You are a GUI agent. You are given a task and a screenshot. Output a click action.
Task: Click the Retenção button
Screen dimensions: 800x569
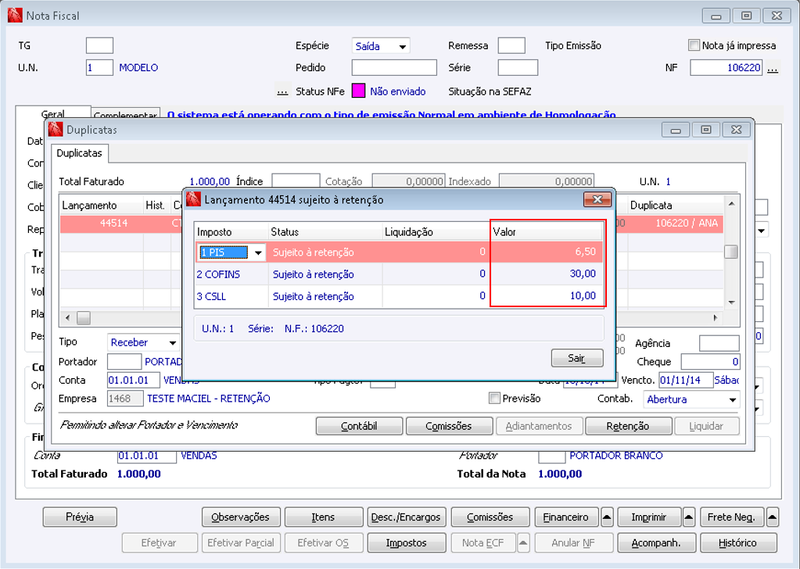coord(628,426)
